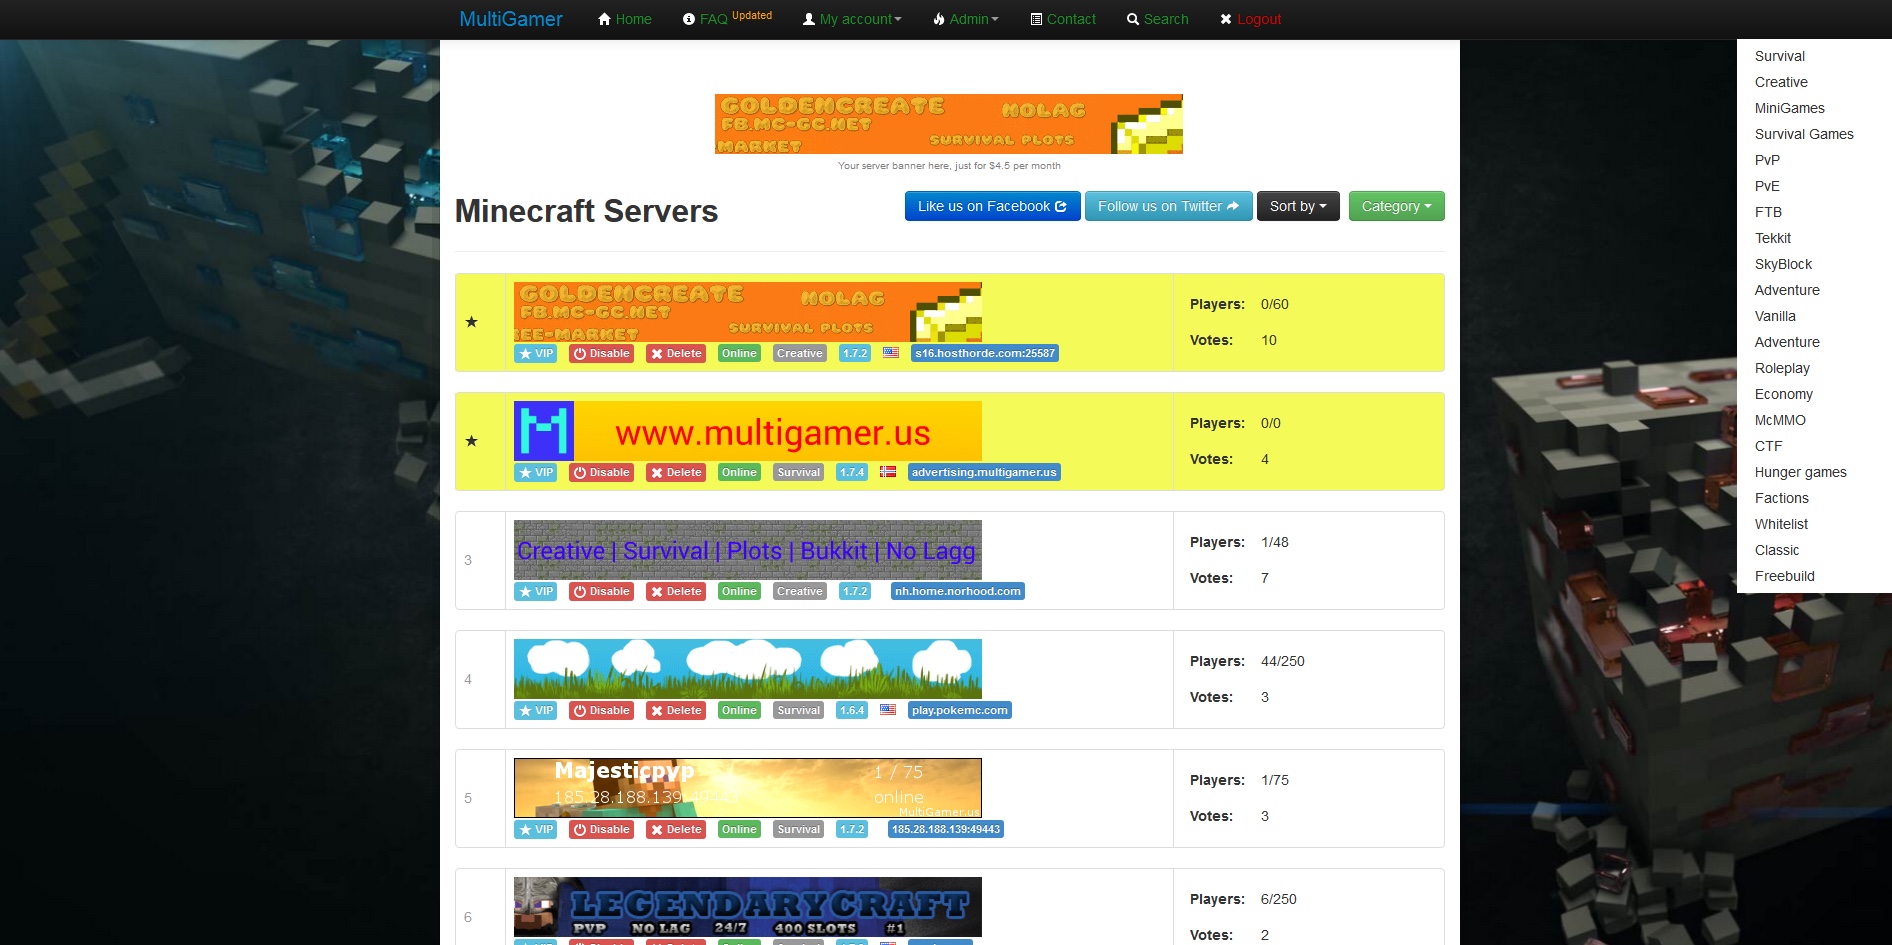
Task: Delete the GoldenCreate server
Action: click(676, 353)
